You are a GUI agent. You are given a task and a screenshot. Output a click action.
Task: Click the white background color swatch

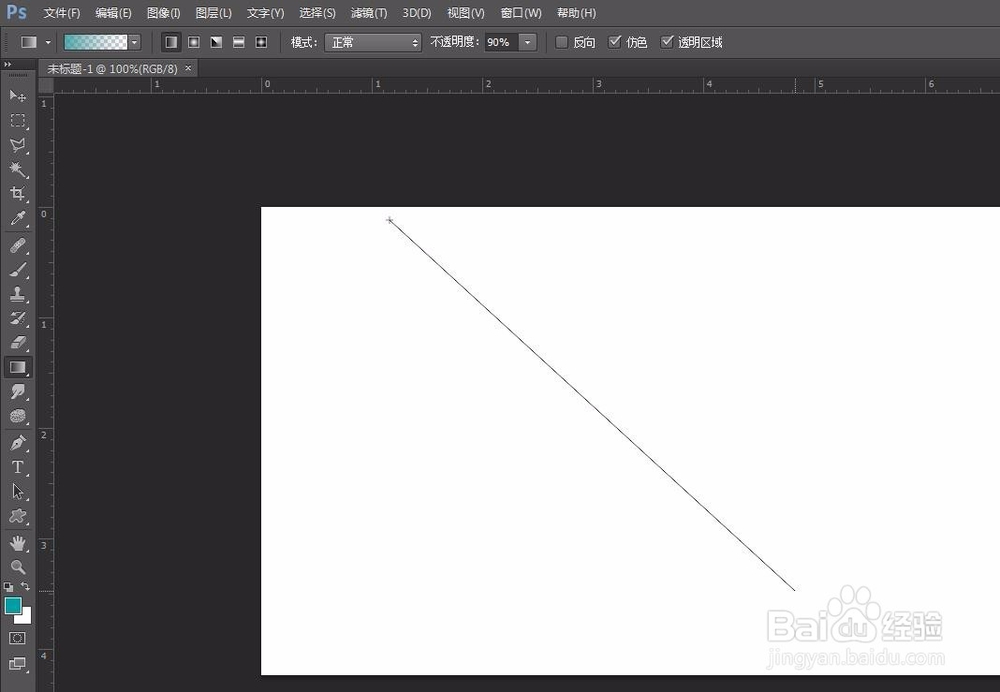click(26, 617)
